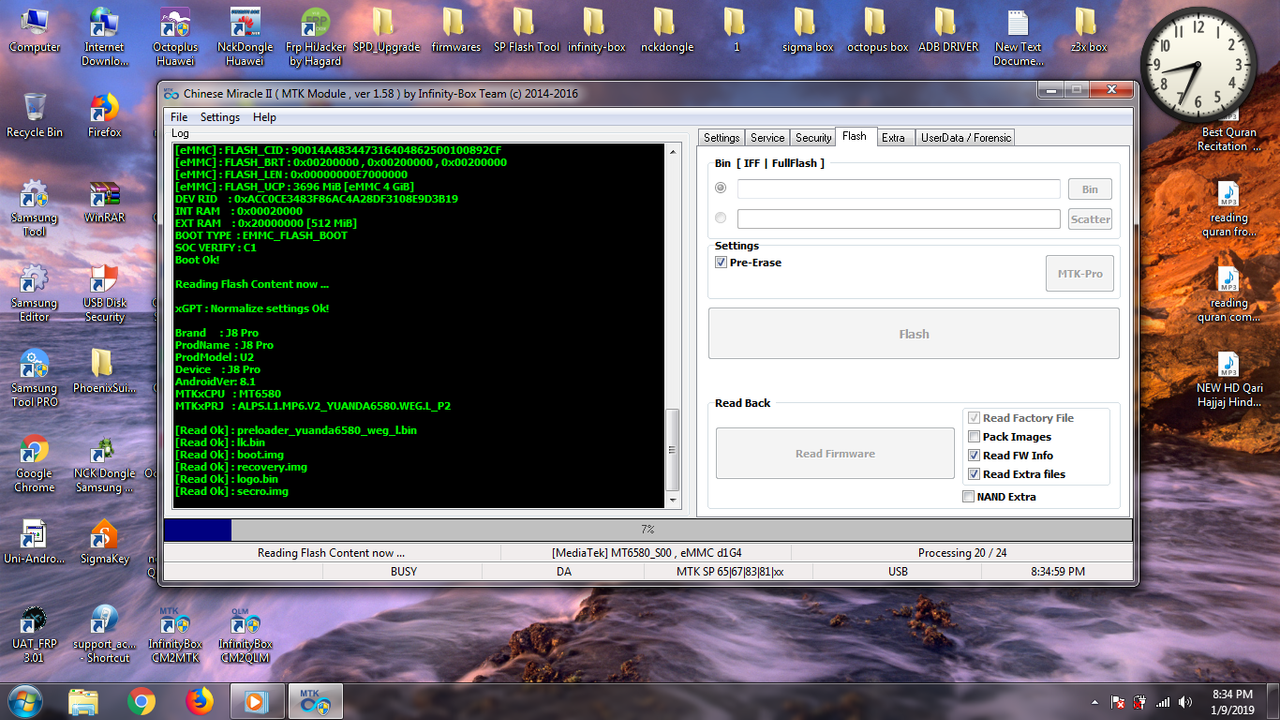Image resolution: width=1280 pixels, height=720 pixels.
Task: Launch InfinityBox CM2QLM shortcut
Action: click(x=245, y=635)
